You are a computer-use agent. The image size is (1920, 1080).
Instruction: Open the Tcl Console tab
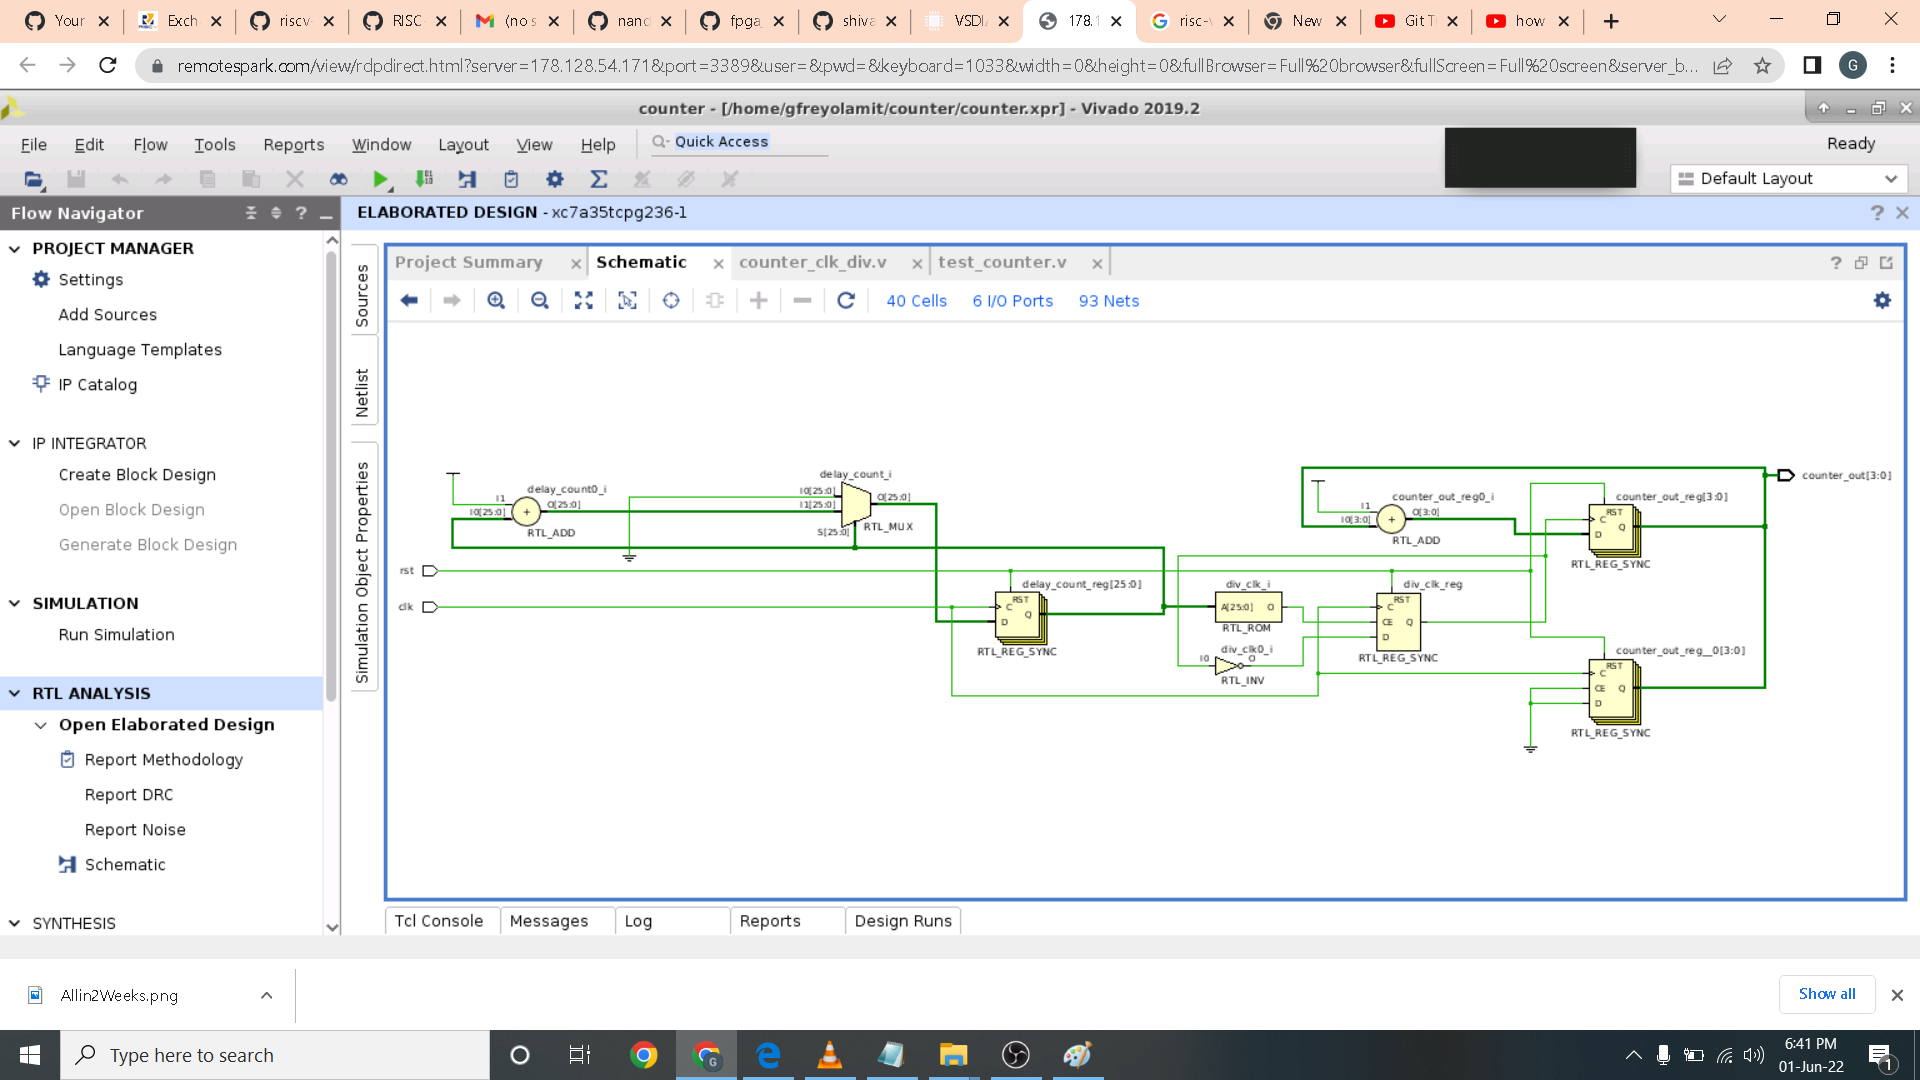[438, 921]
